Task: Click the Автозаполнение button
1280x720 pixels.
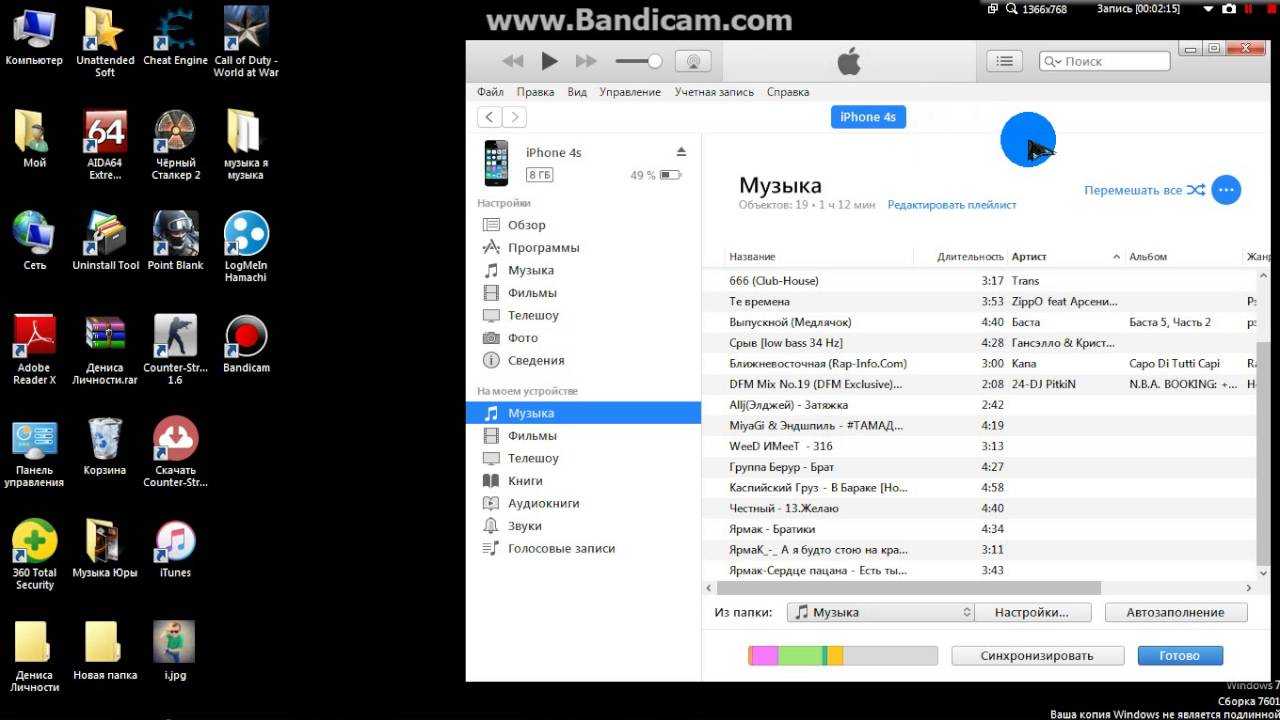Action: pos(1175,612)
